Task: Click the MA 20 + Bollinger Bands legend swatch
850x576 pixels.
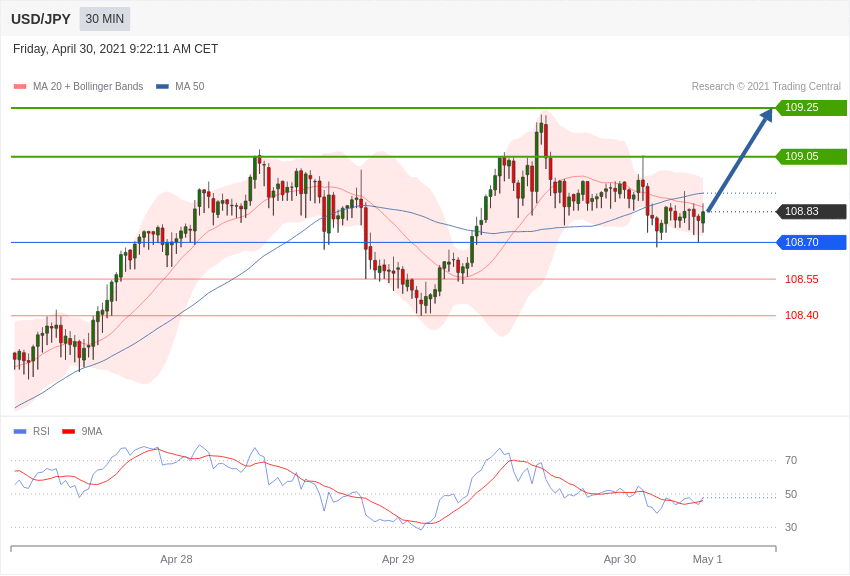Action: (x=20, y=87)
